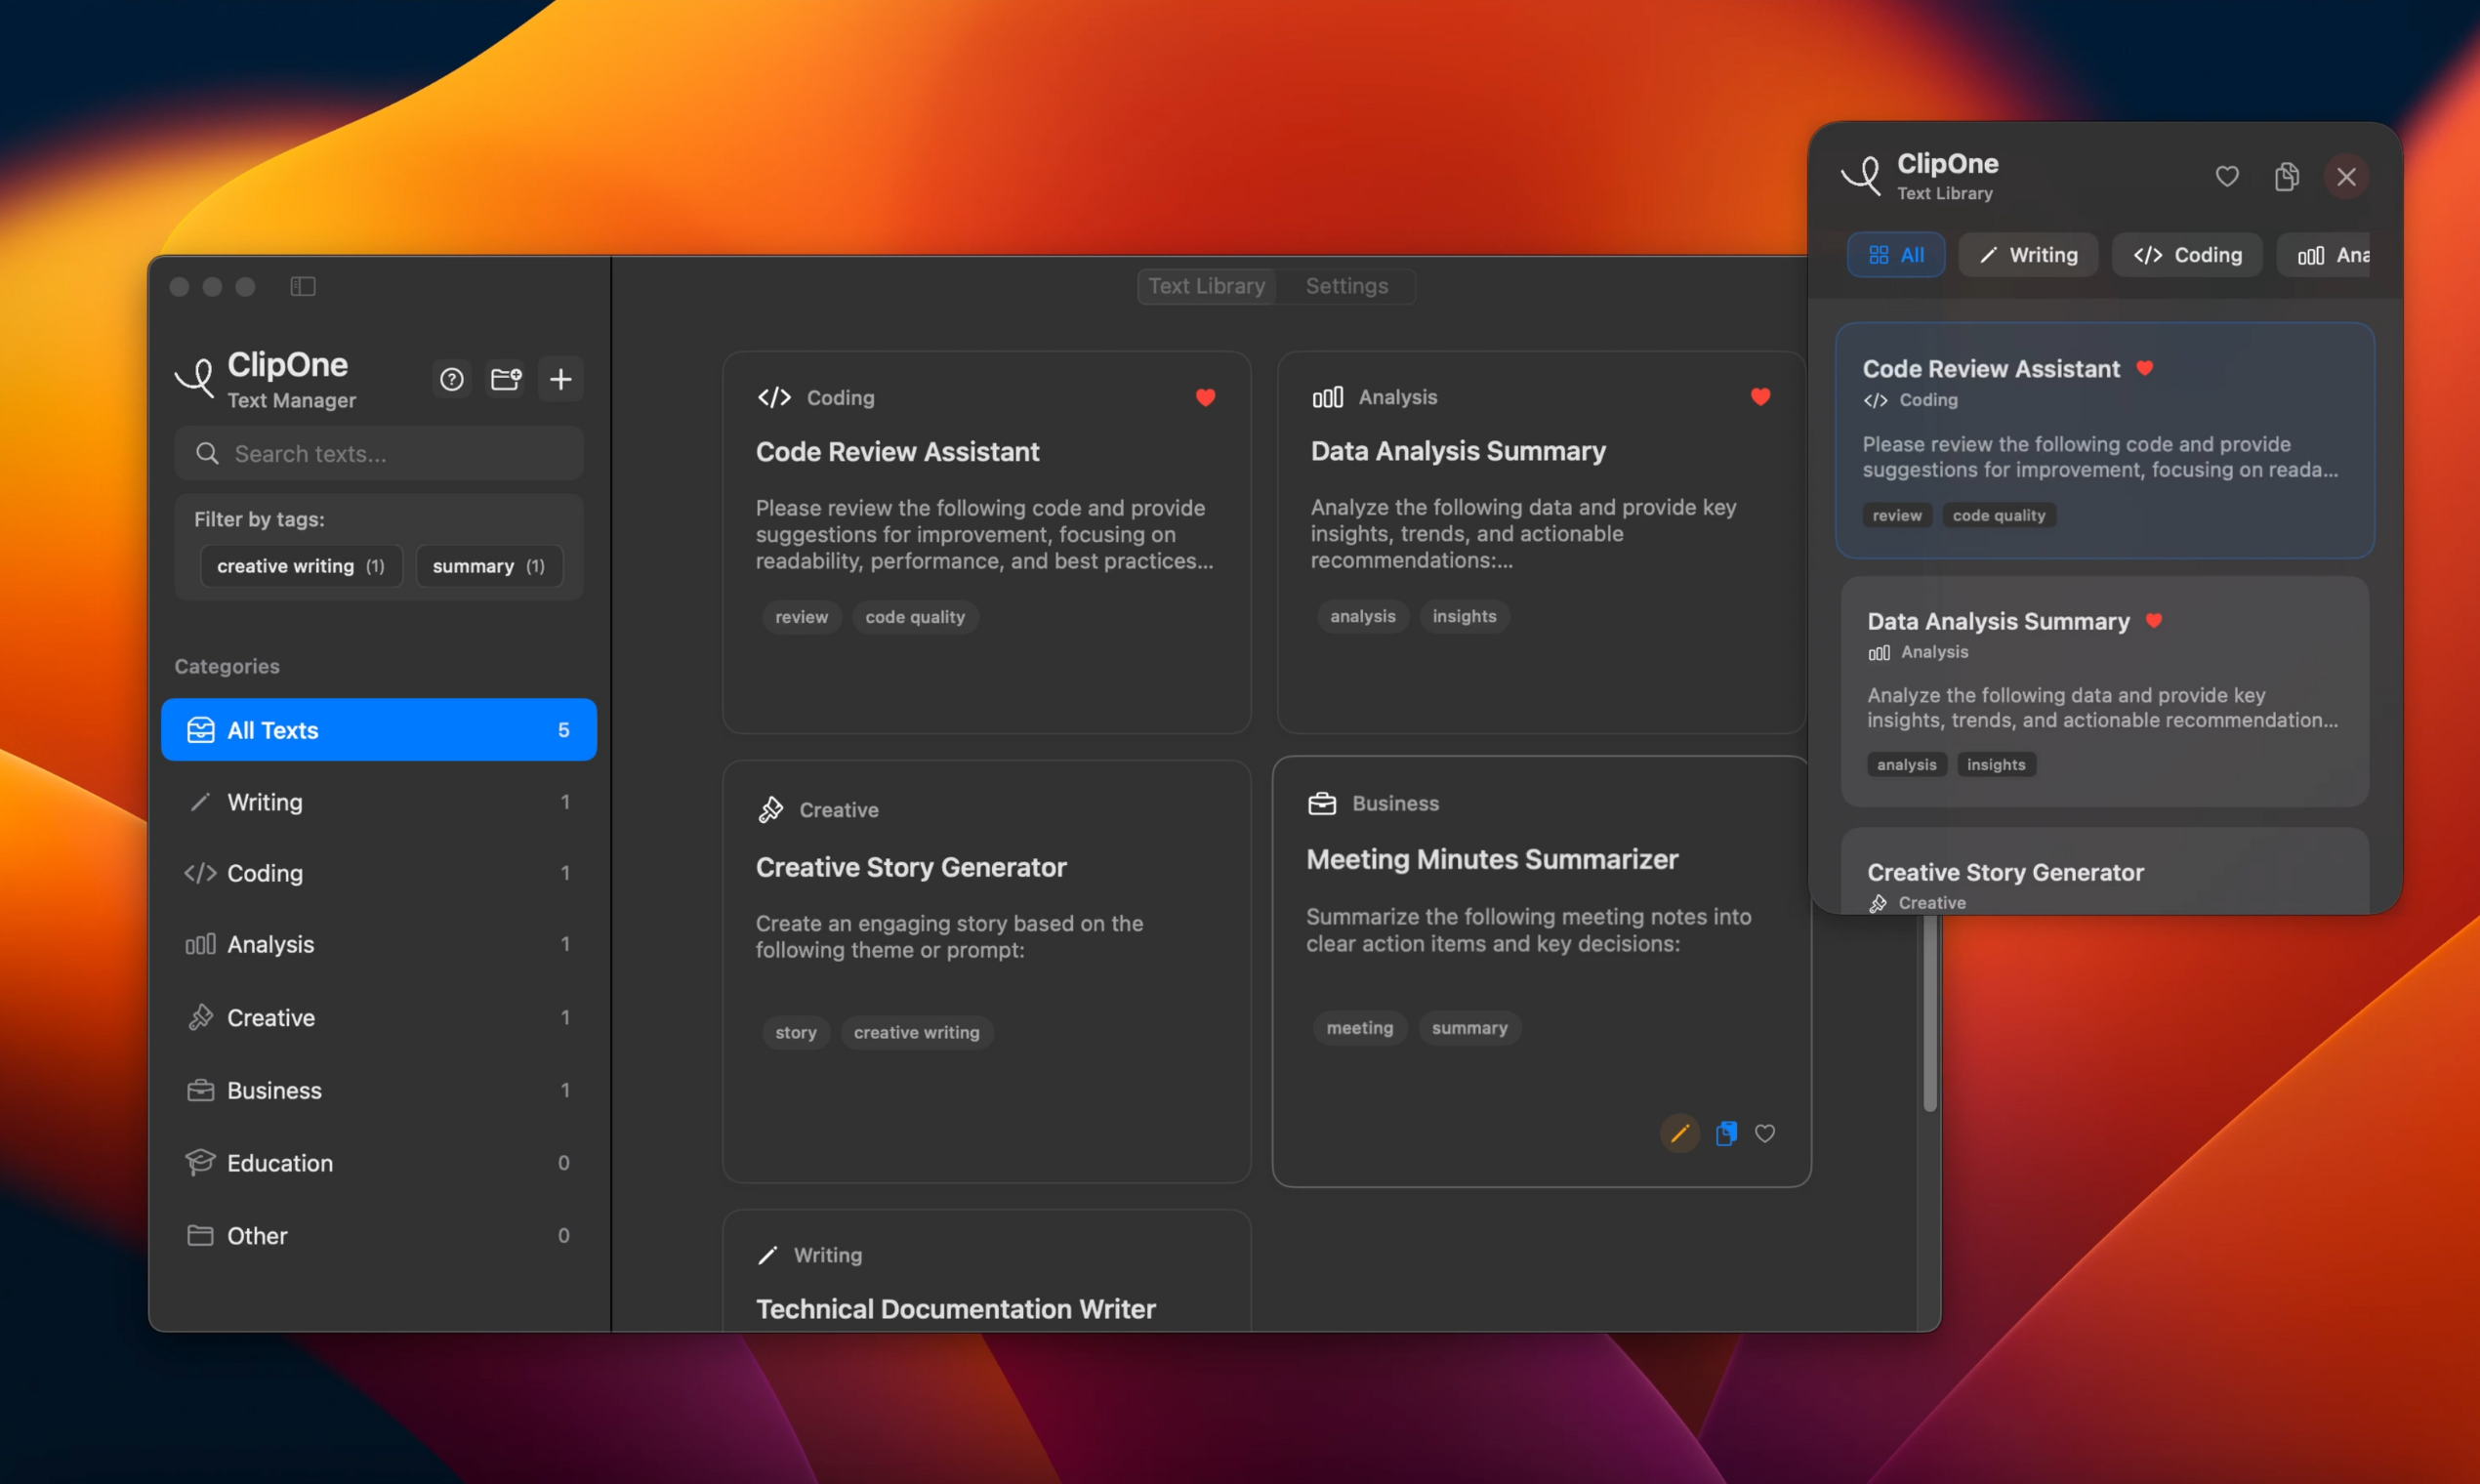Click the summary tag on Meeting Minutes card
This screenshot has width=2480, height=1484.
pyautogui.click(x=1469, y=1028)
